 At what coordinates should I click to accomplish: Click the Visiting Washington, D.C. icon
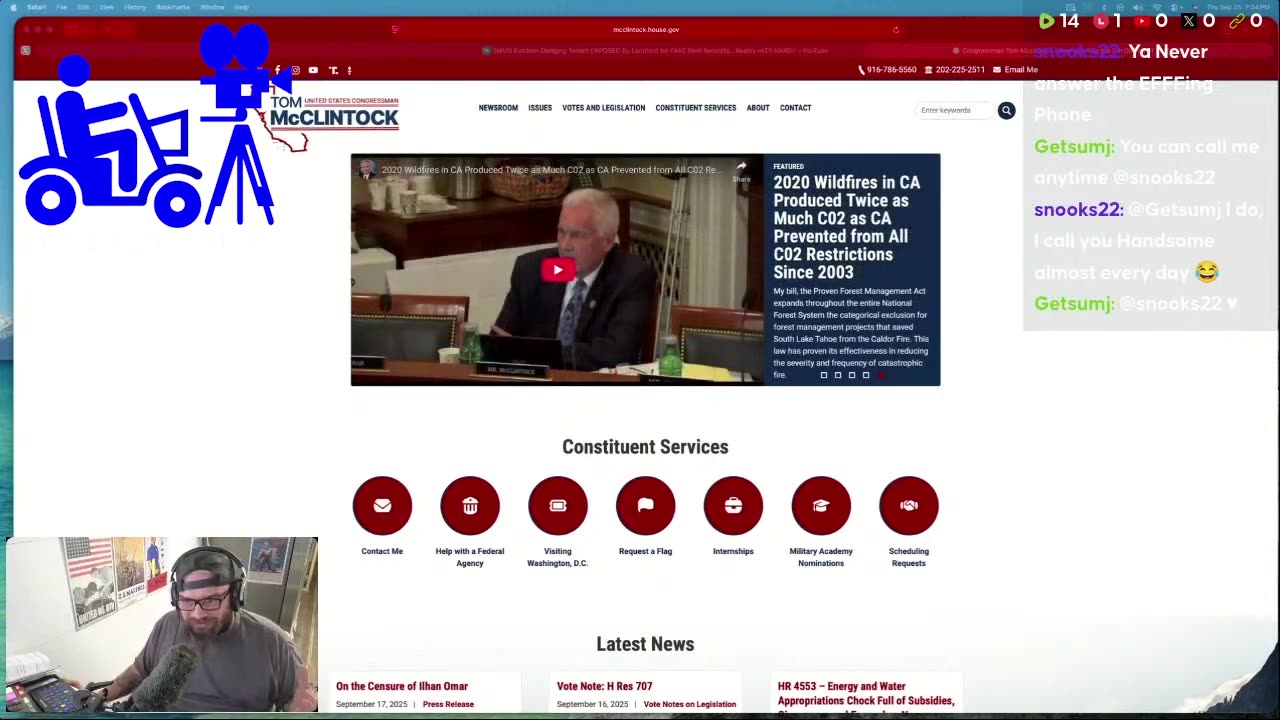[558, 505]
